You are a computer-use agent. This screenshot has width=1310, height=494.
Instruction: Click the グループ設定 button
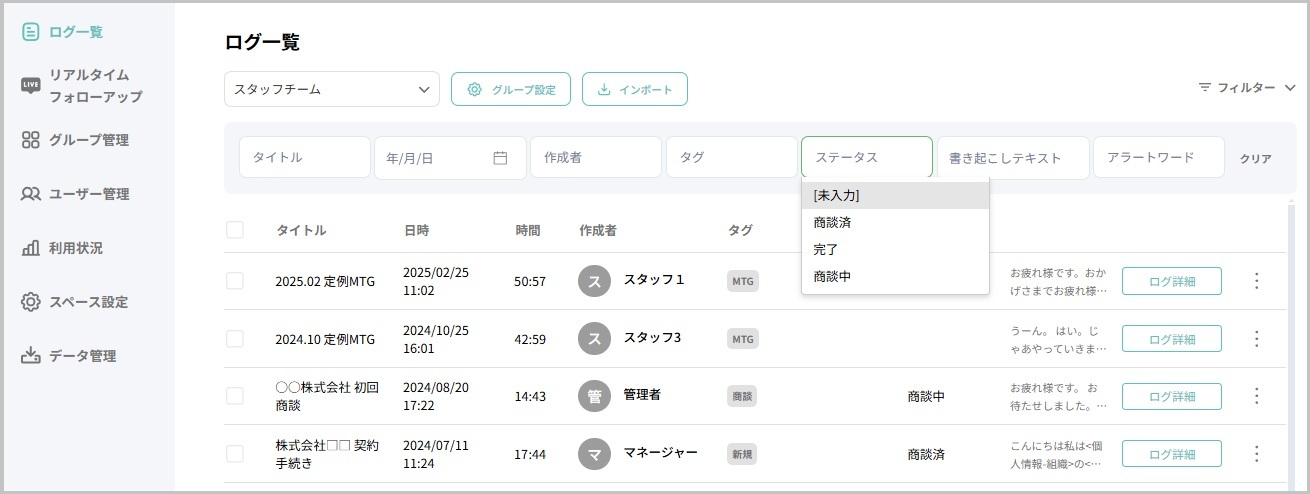pyautogui.click(x=511, y=89)
